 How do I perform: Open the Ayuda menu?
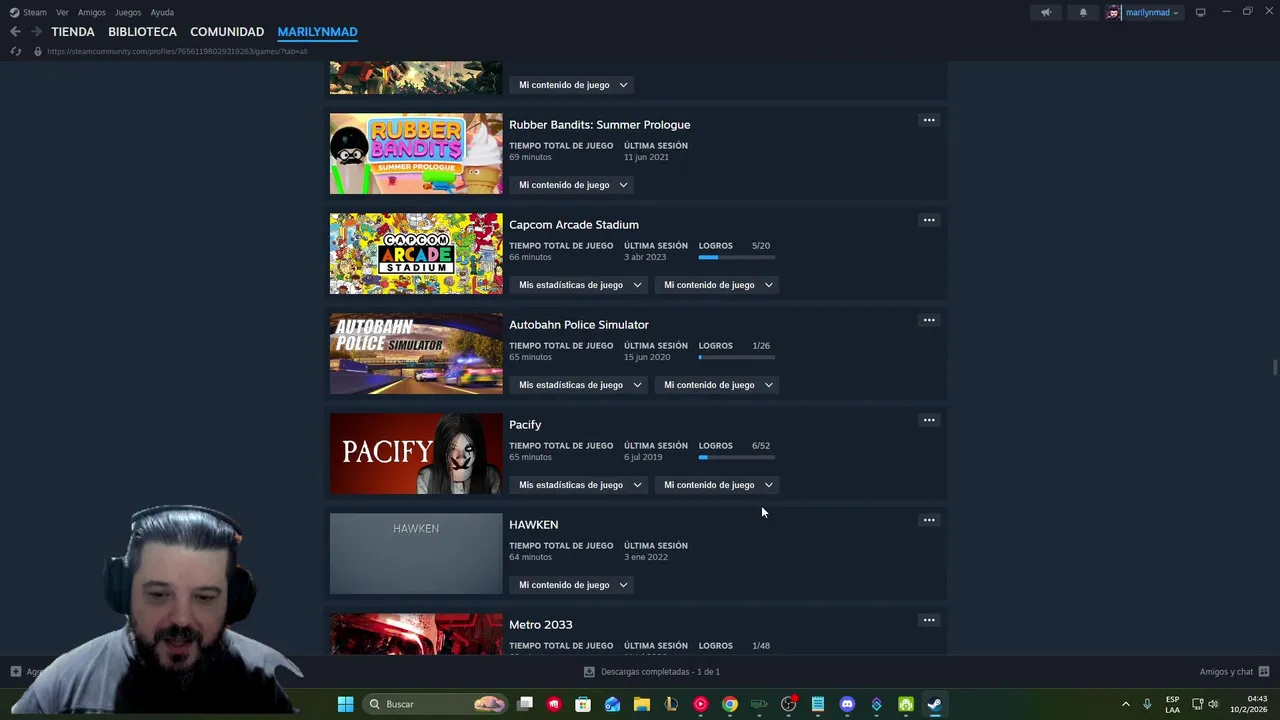click(162, 12)
